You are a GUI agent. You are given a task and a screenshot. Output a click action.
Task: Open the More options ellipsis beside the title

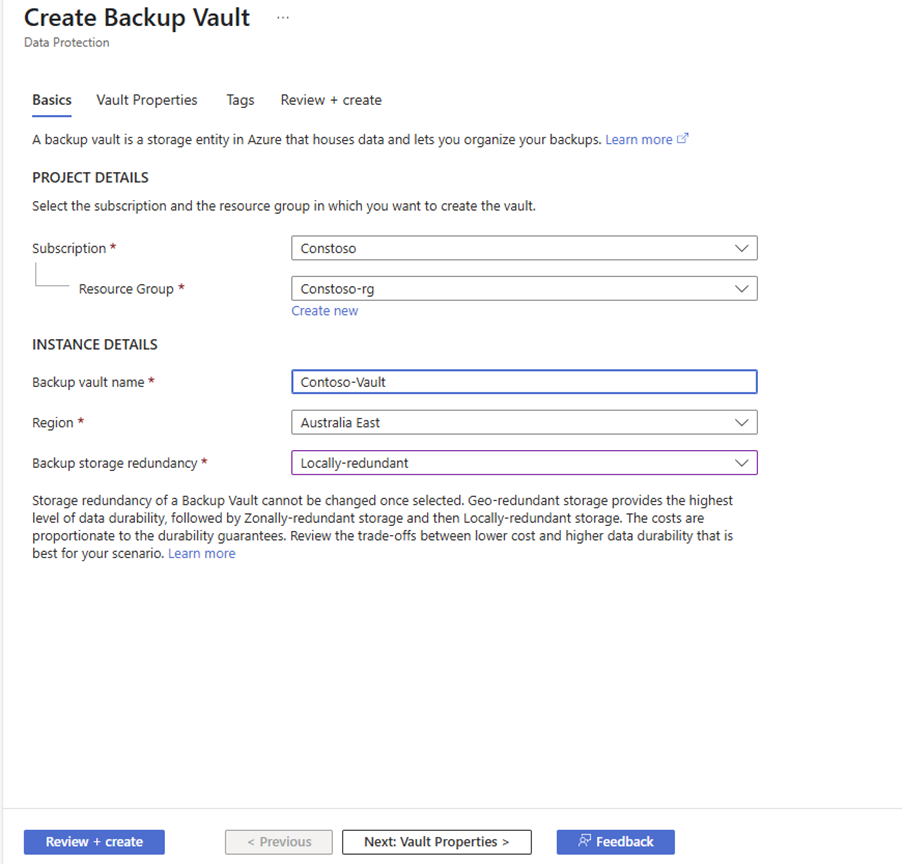(x=282, y=17)
